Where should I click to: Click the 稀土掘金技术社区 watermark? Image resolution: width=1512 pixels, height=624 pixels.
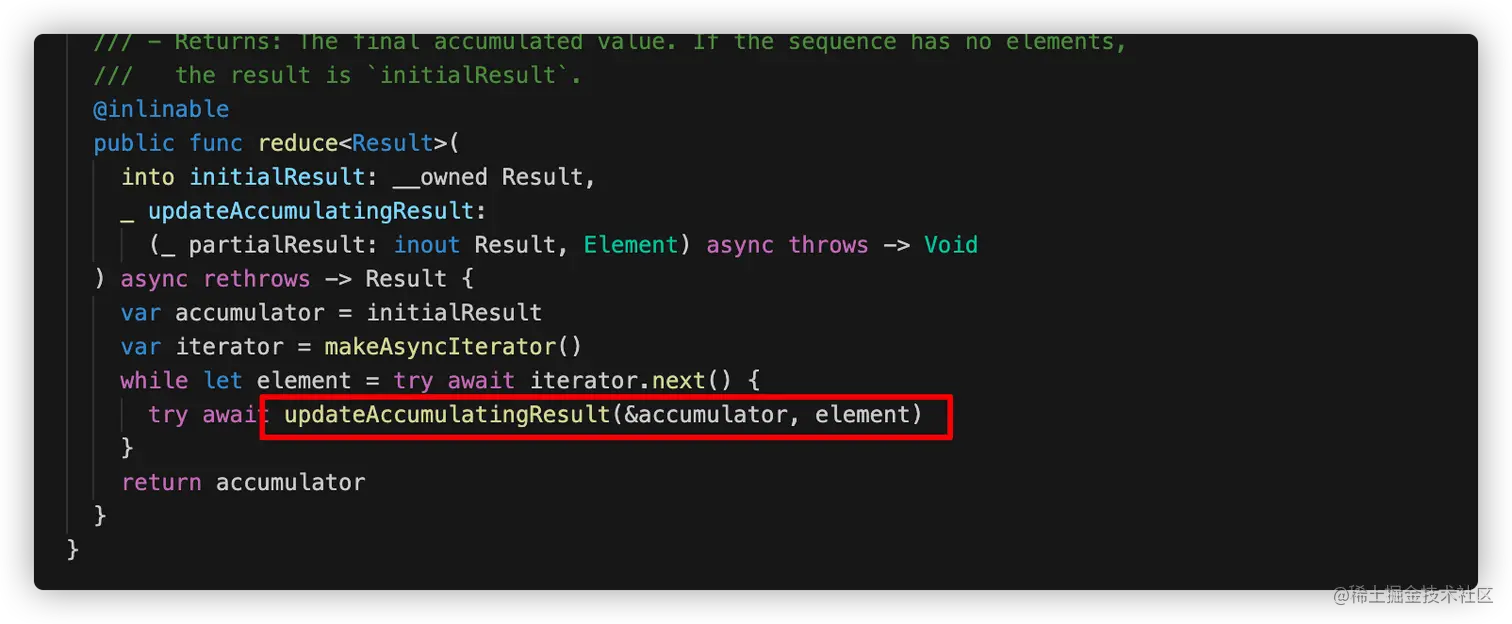tap(1411, 594)
